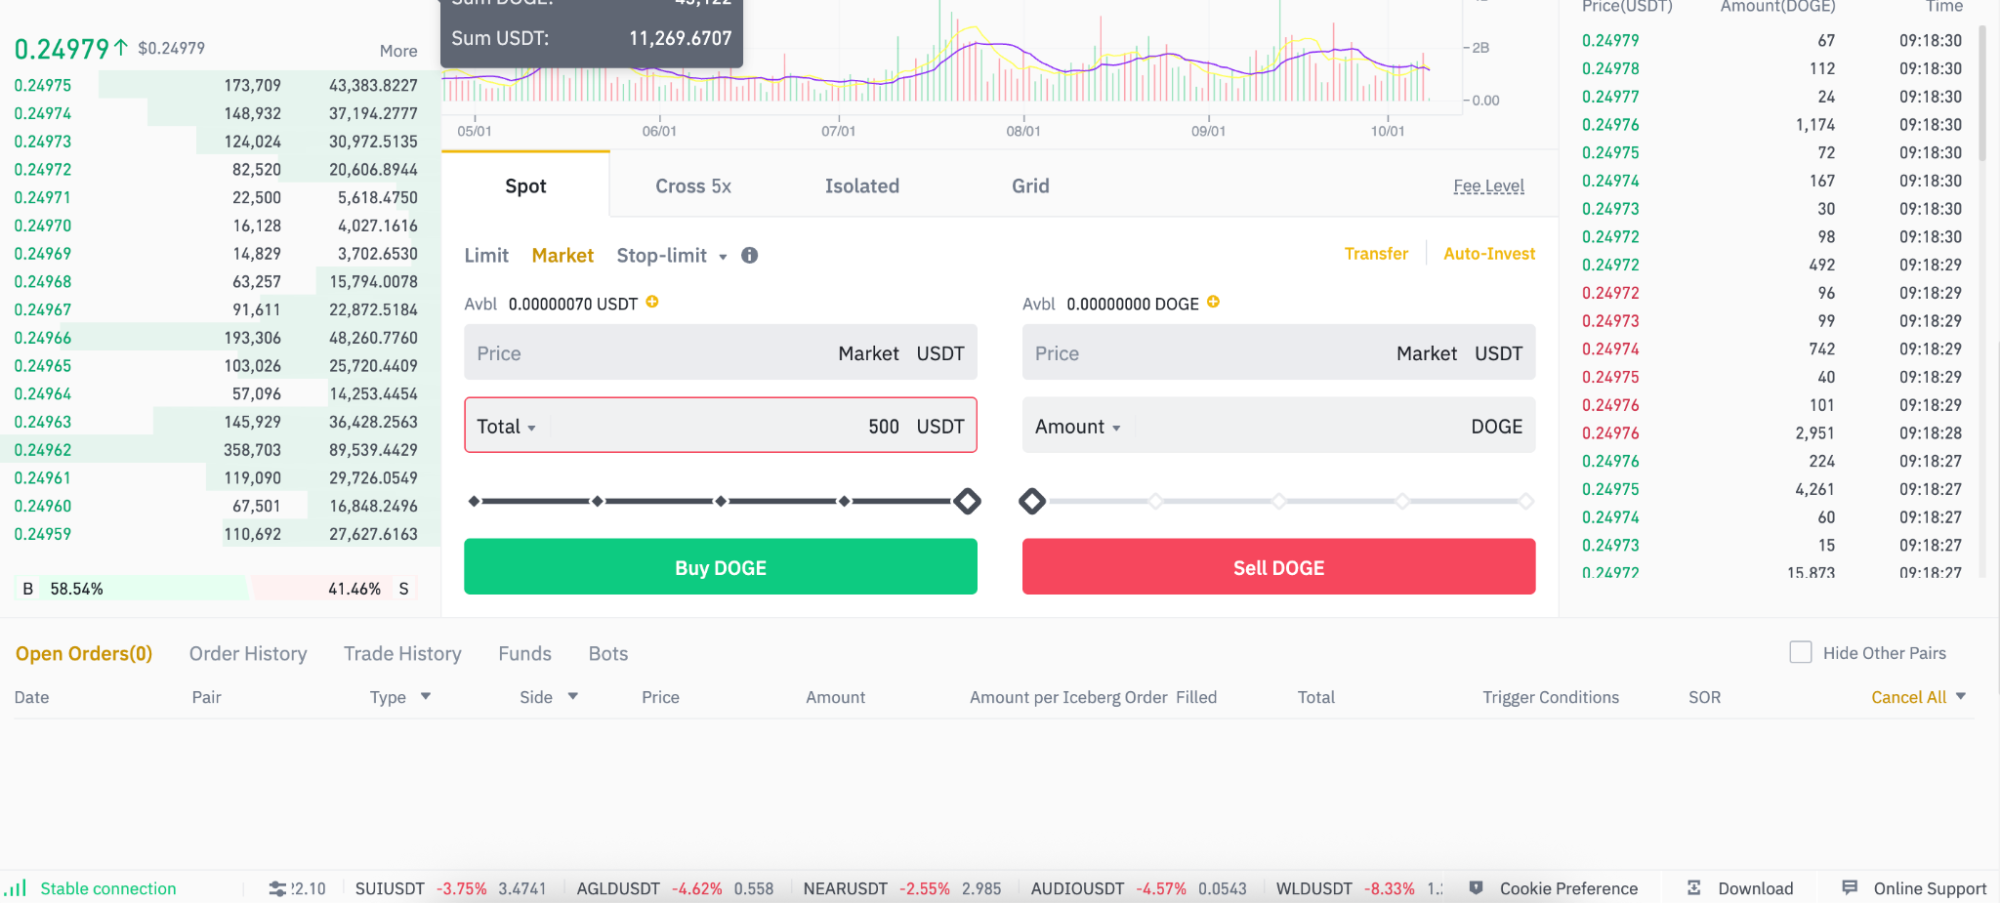2000x903 pixels.
Task: Switch to the Limit order tab
Action: (486, 255)
